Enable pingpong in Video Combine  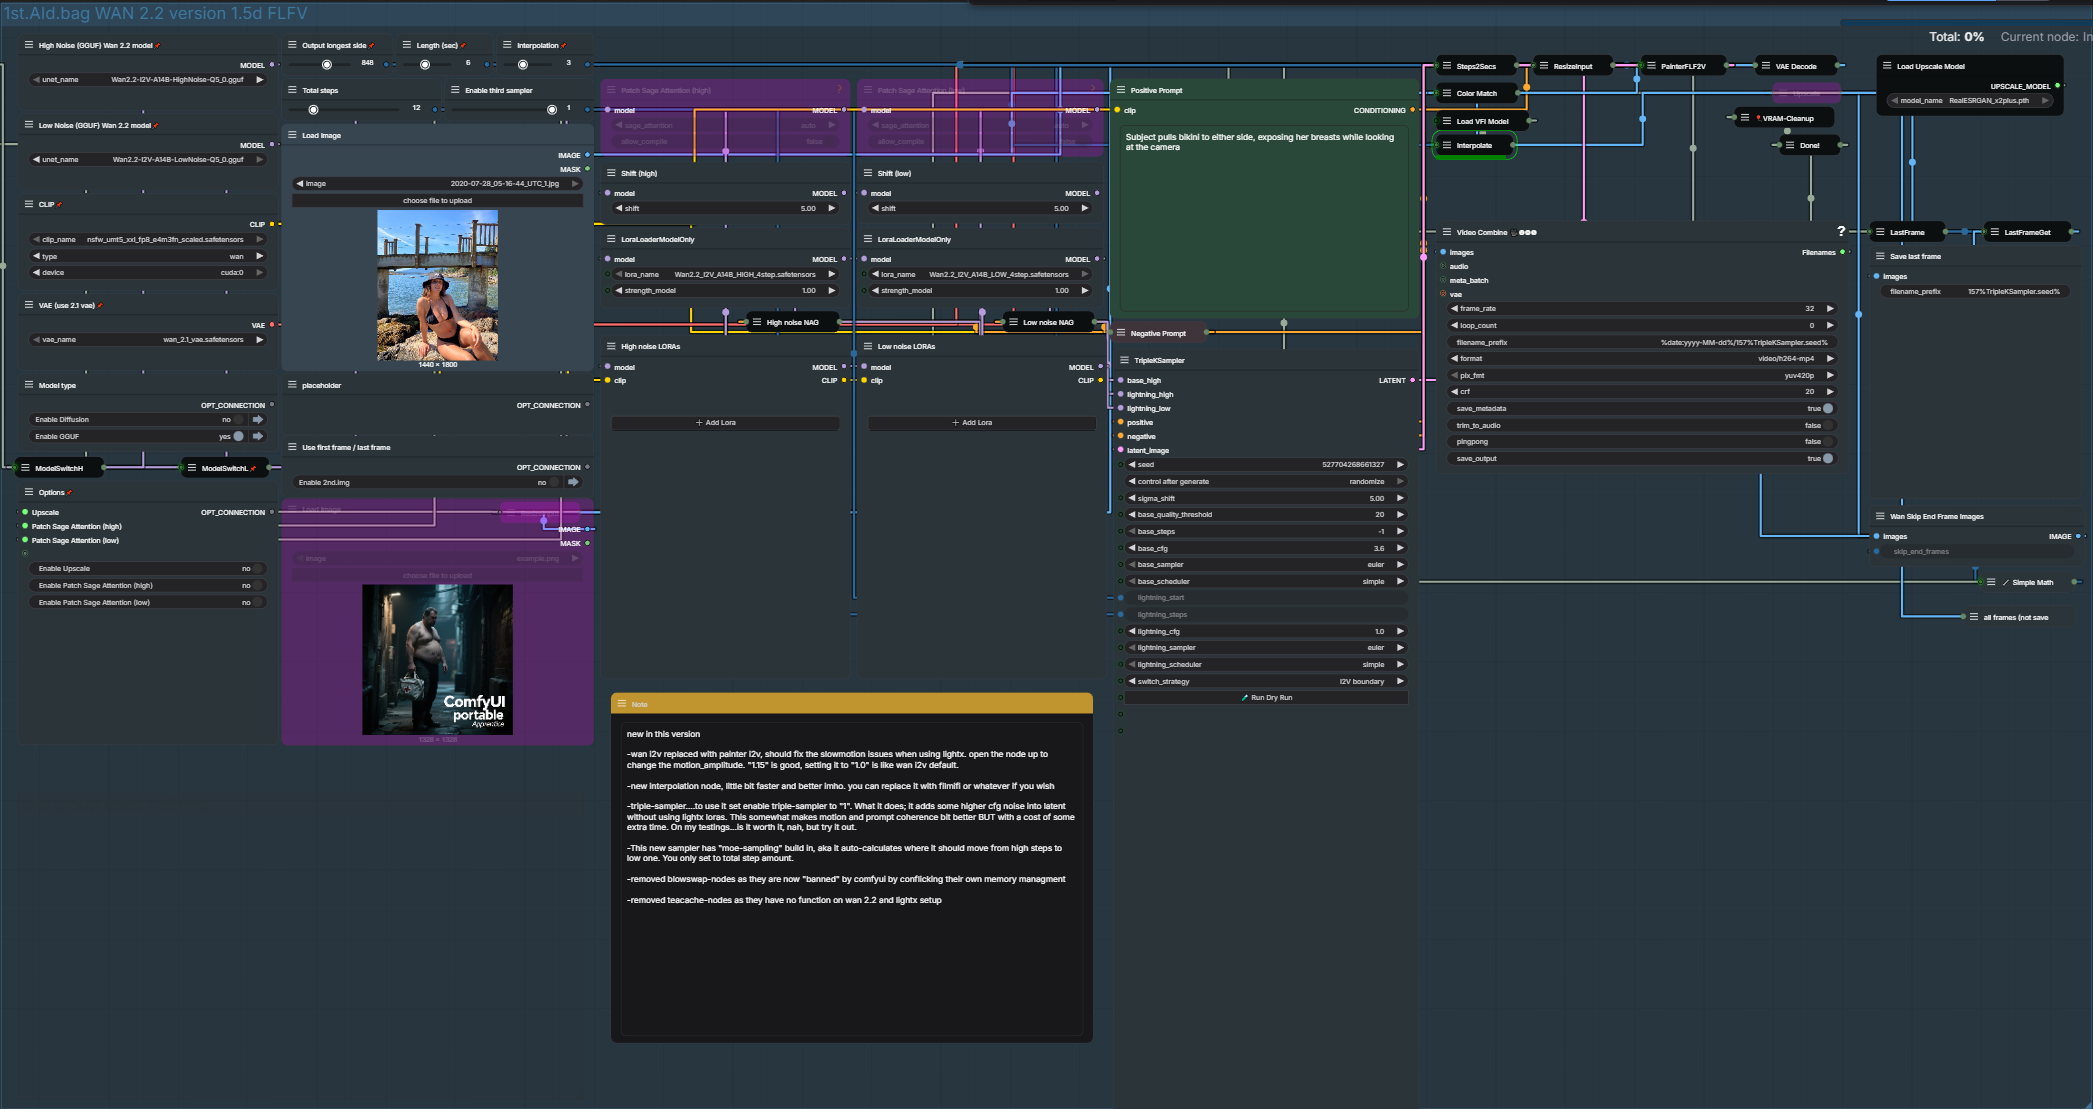coord(1828,441)
